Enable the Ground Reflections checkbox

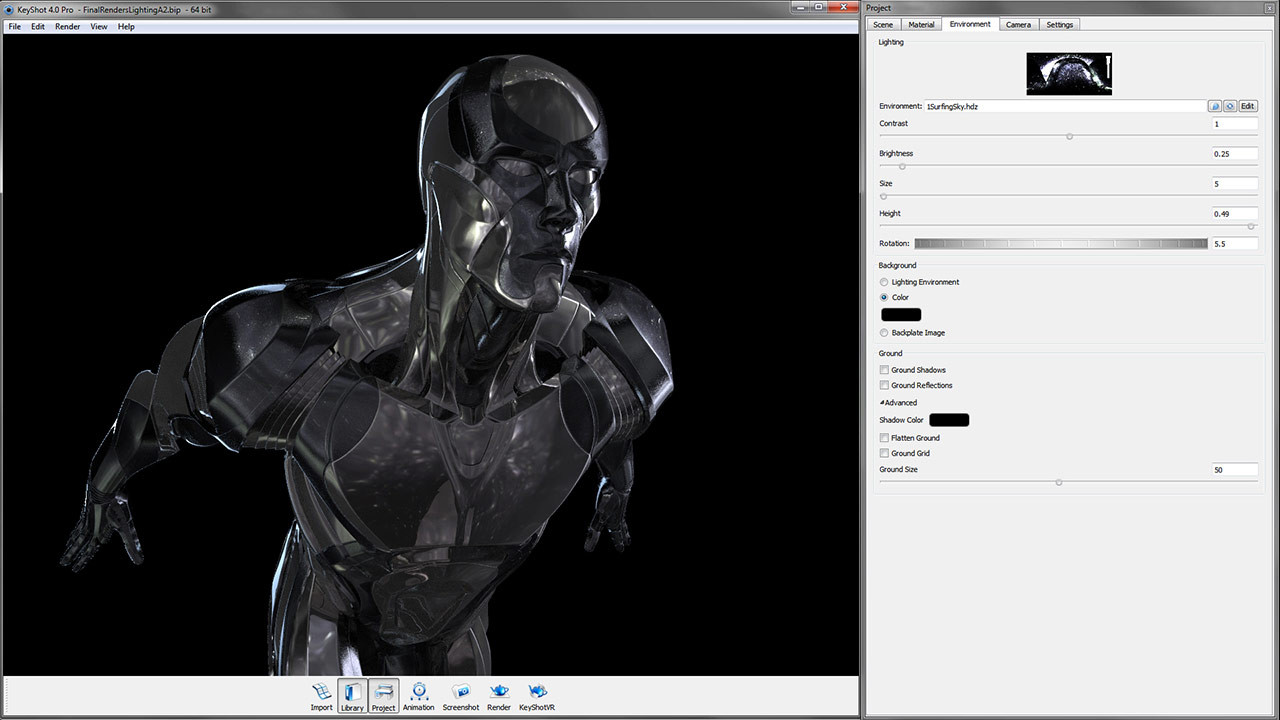[x=884, y=385]
